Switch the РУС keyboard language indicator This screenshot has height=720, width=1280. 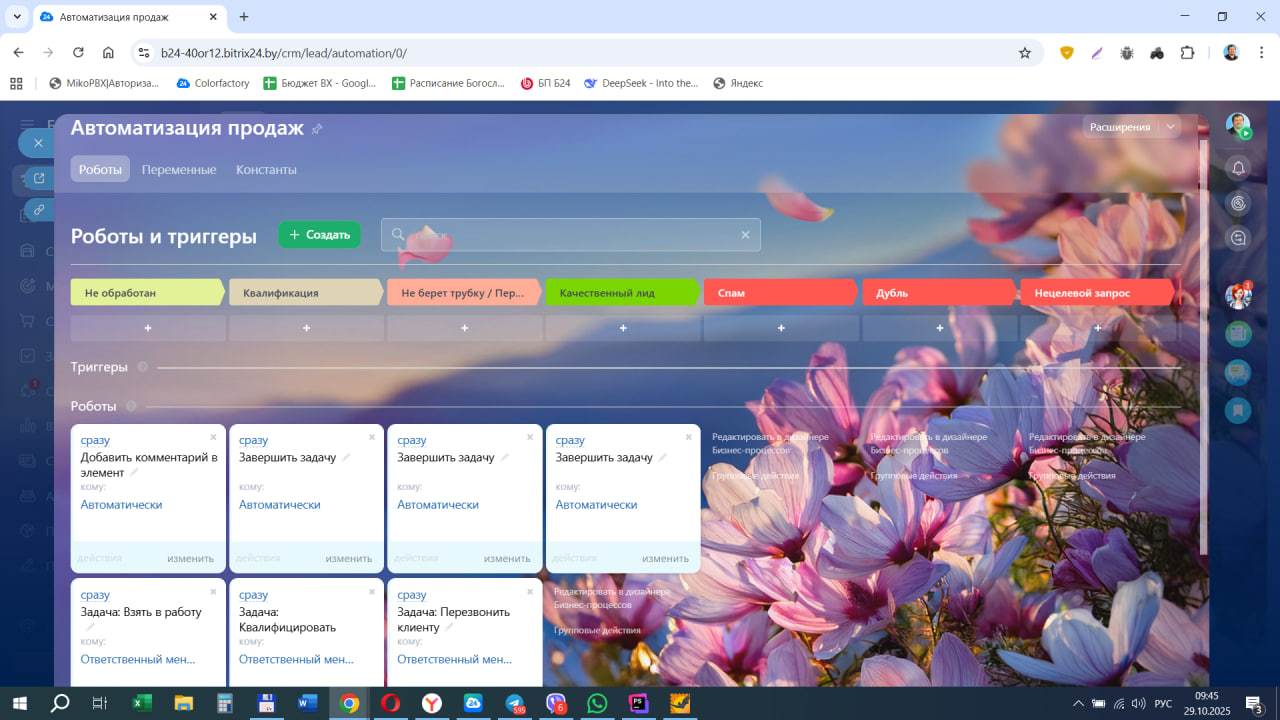[1163, 703]
